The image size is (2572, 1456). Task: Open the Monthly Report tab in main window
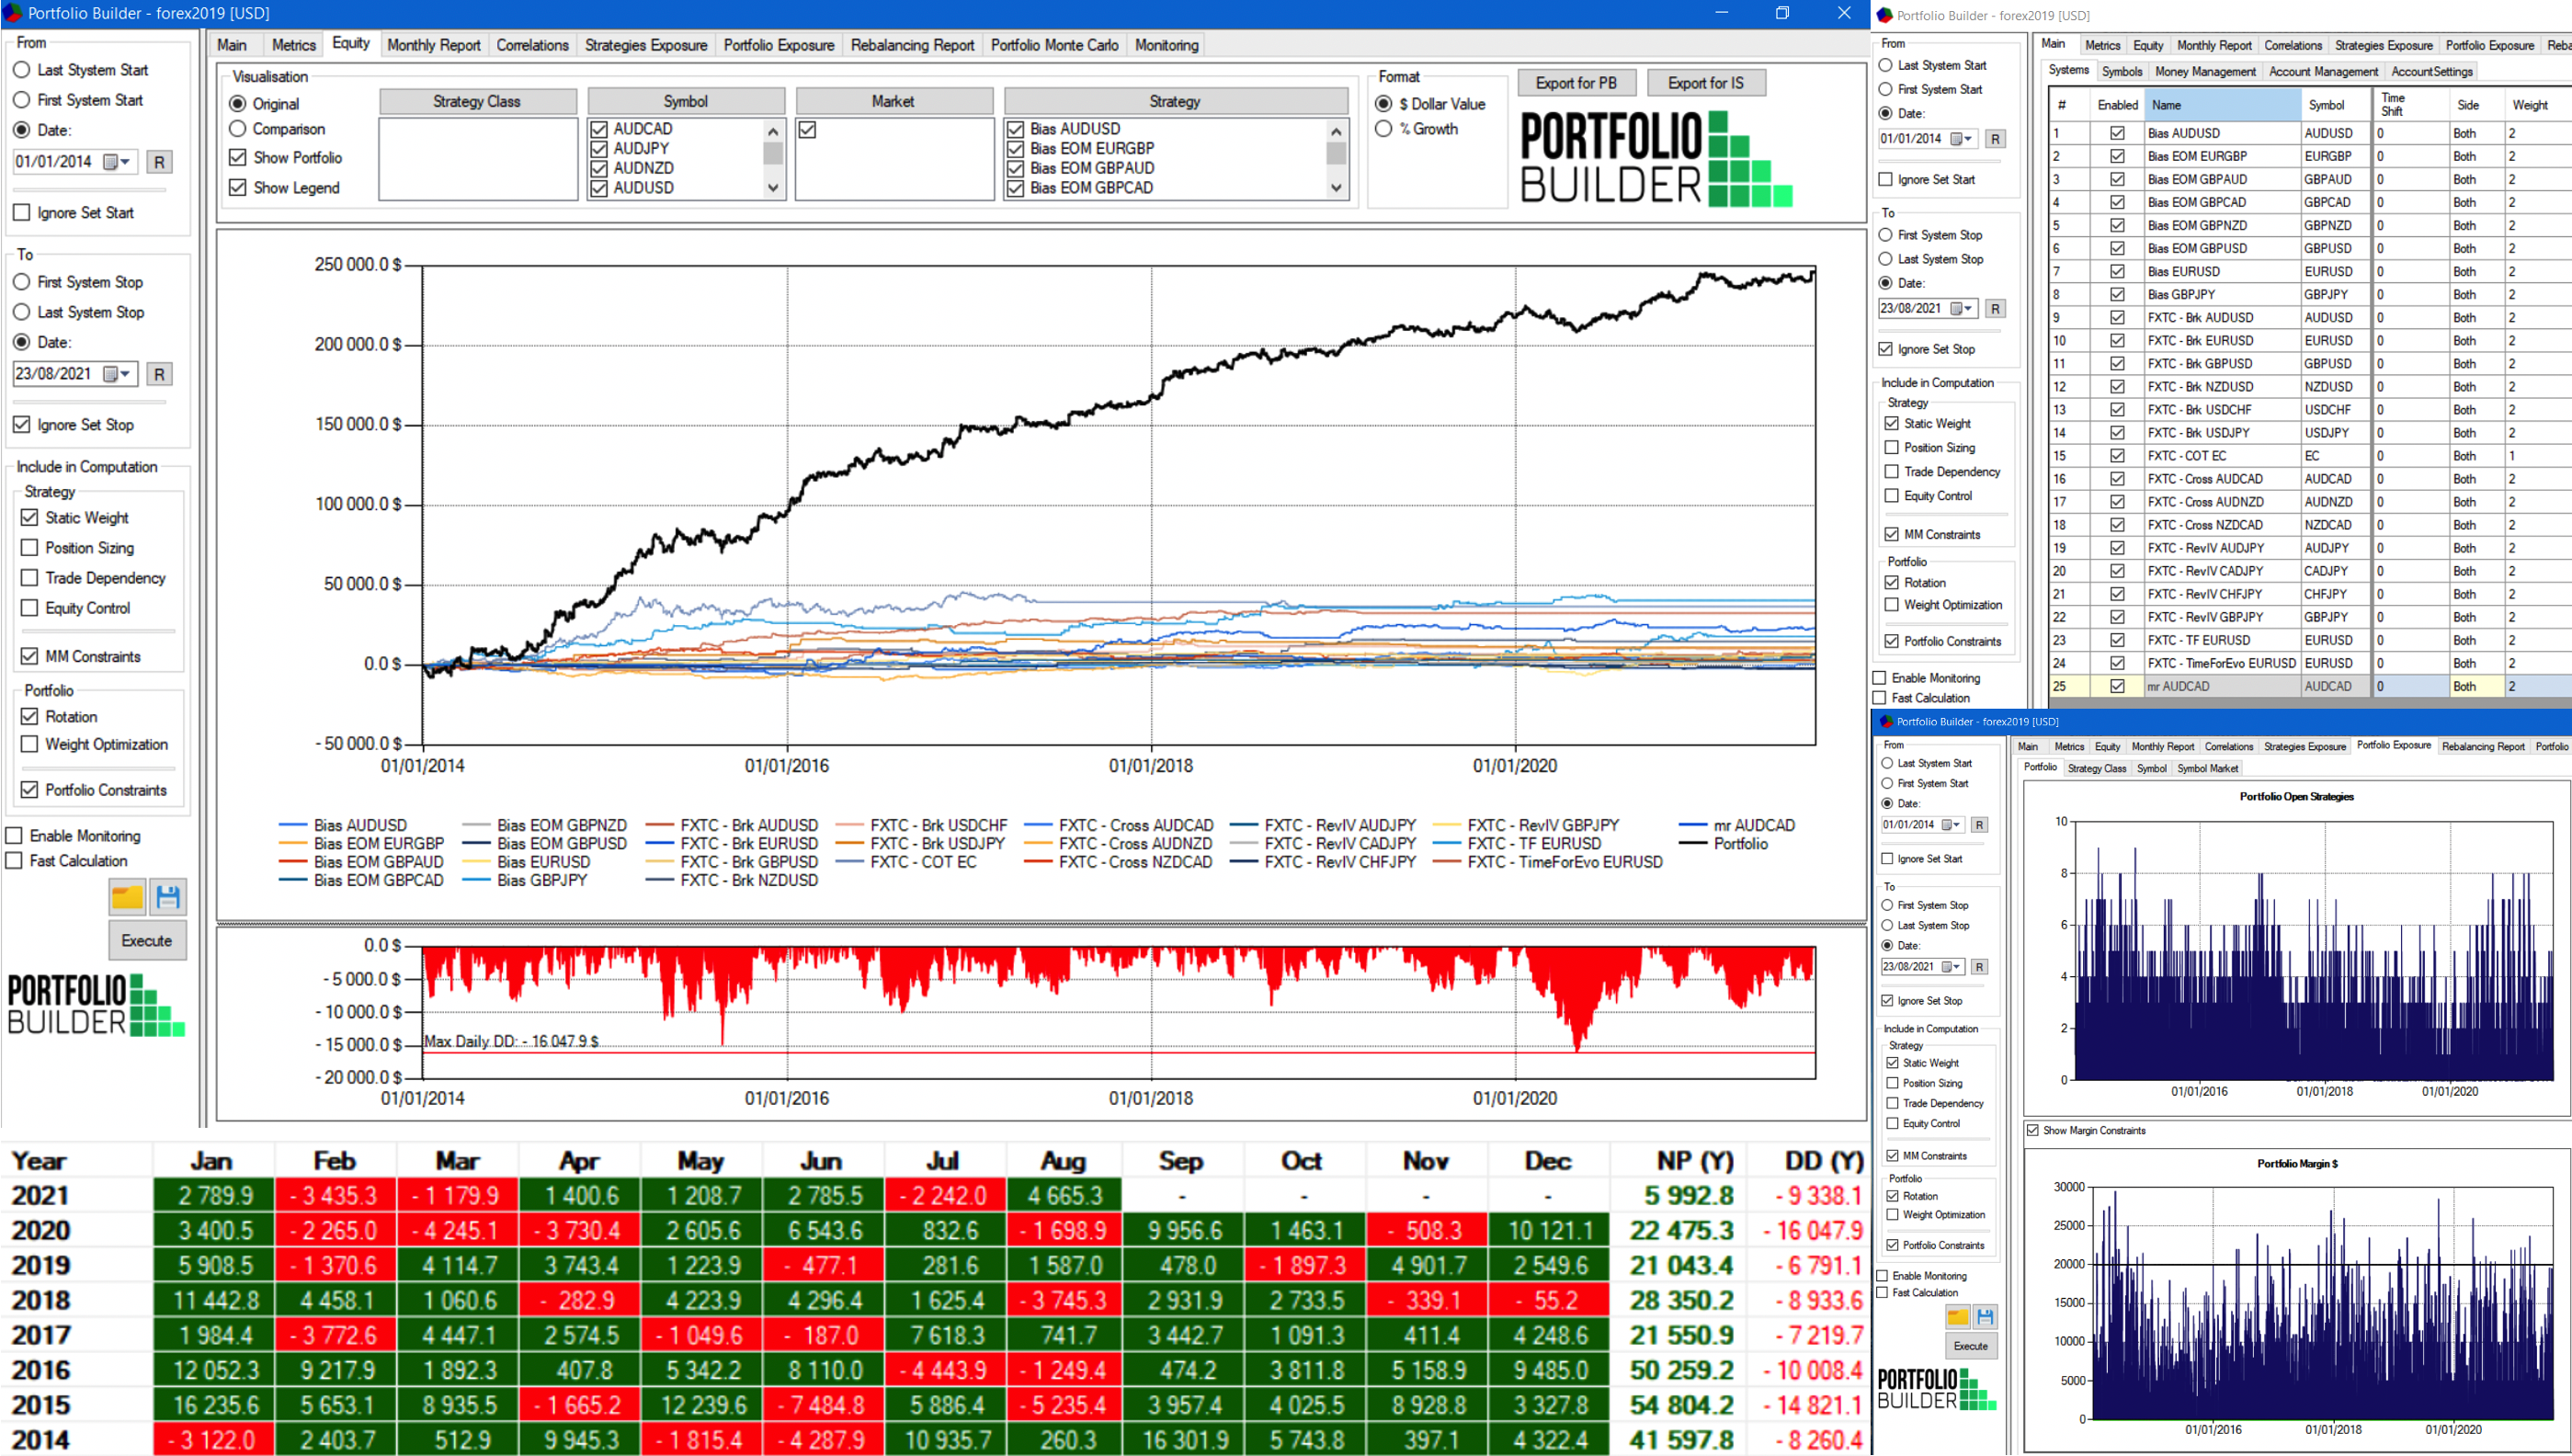pyautogui.click(x=433, y=45)
